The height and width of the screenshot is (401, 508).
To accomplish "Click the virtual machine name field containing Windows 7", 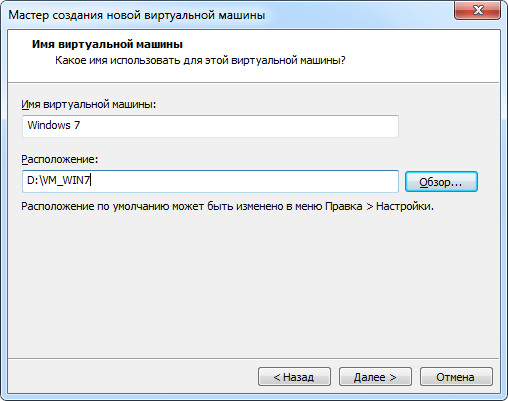I will coord(210,126).
